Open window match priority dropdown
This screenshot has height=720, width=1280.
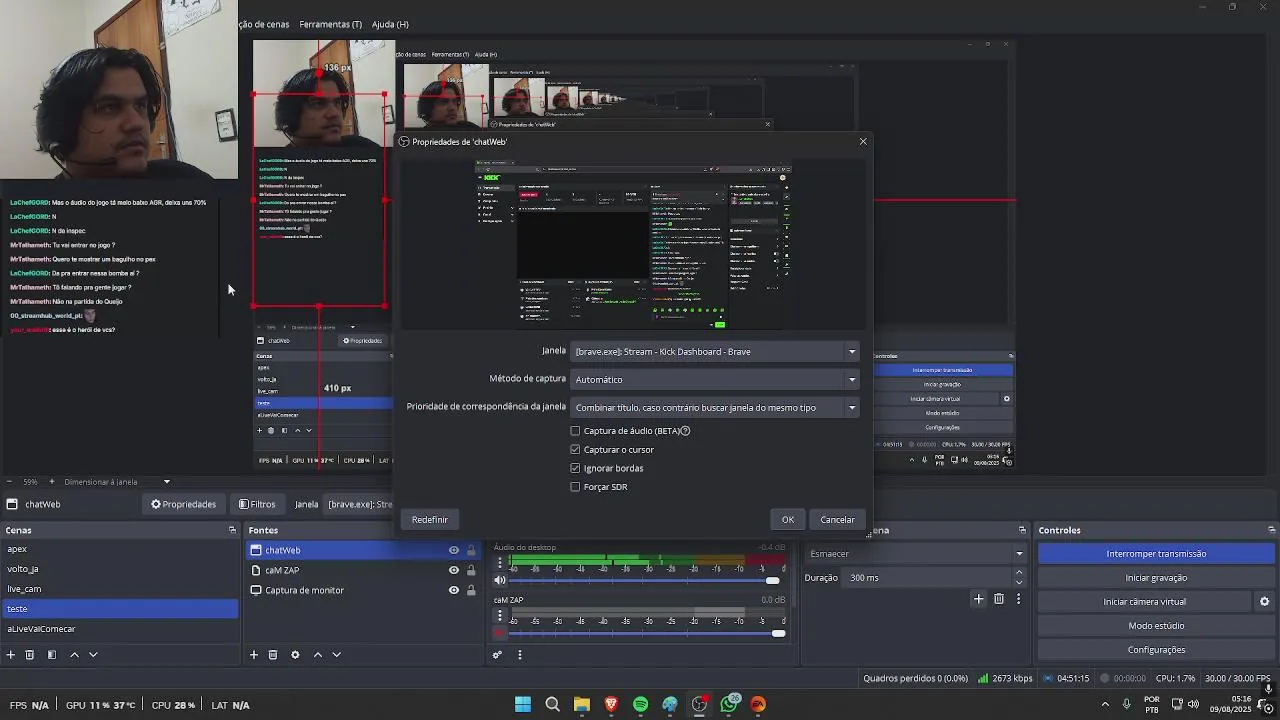(x=715, y=407)
